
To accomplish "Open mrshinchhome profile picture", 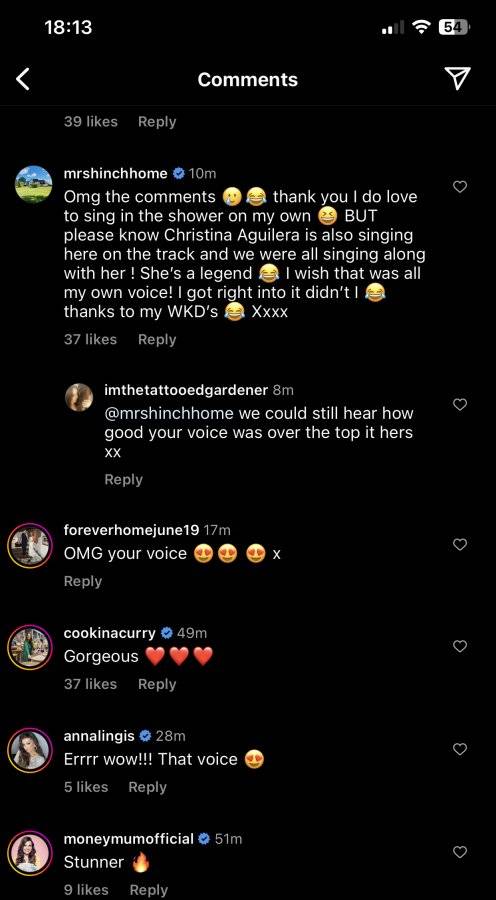I will 33,184.
